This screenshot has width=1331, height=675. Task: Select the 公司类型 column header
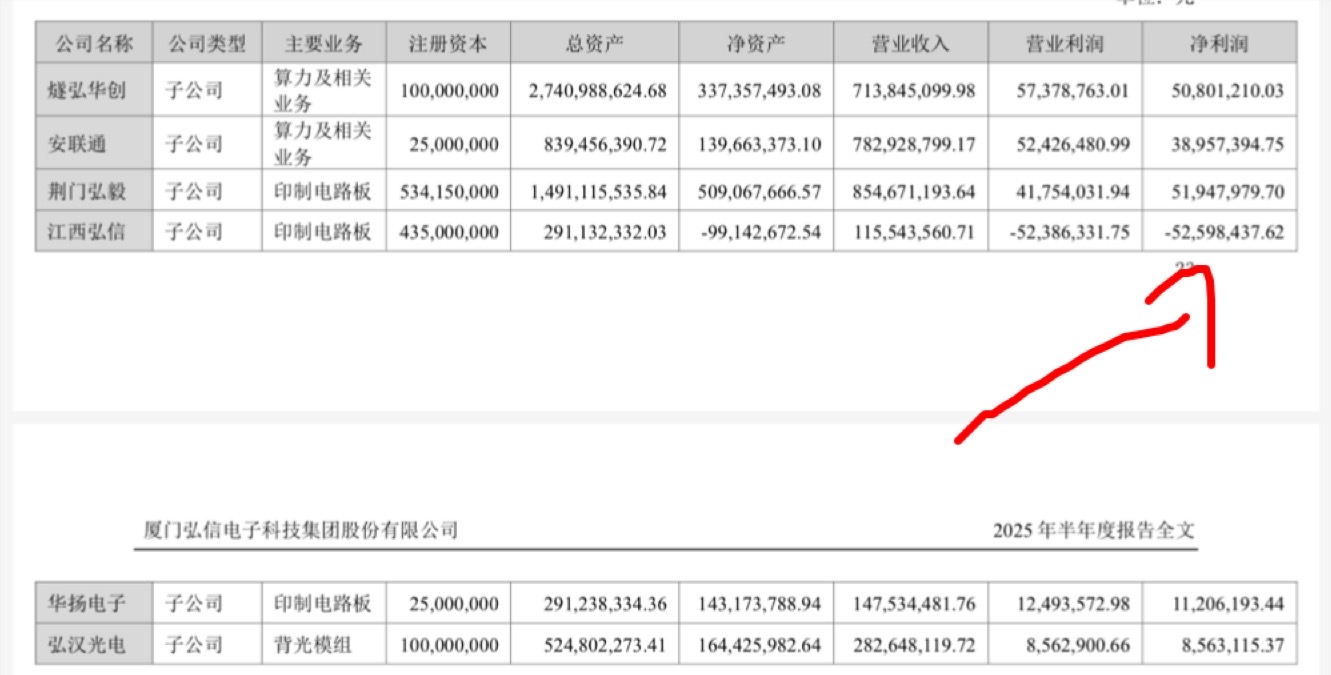click(206, 44)
